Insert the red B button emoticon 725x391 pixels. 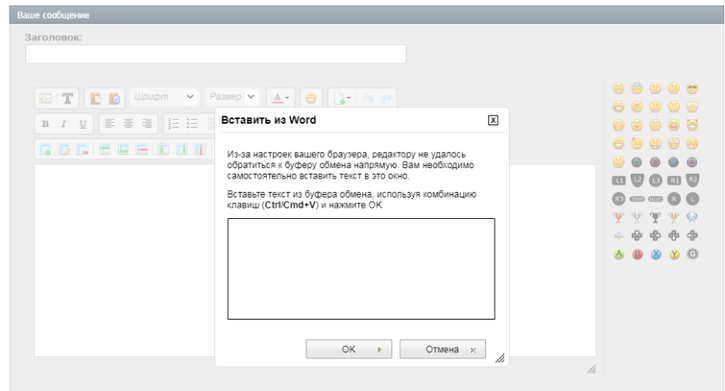point(637,254)
